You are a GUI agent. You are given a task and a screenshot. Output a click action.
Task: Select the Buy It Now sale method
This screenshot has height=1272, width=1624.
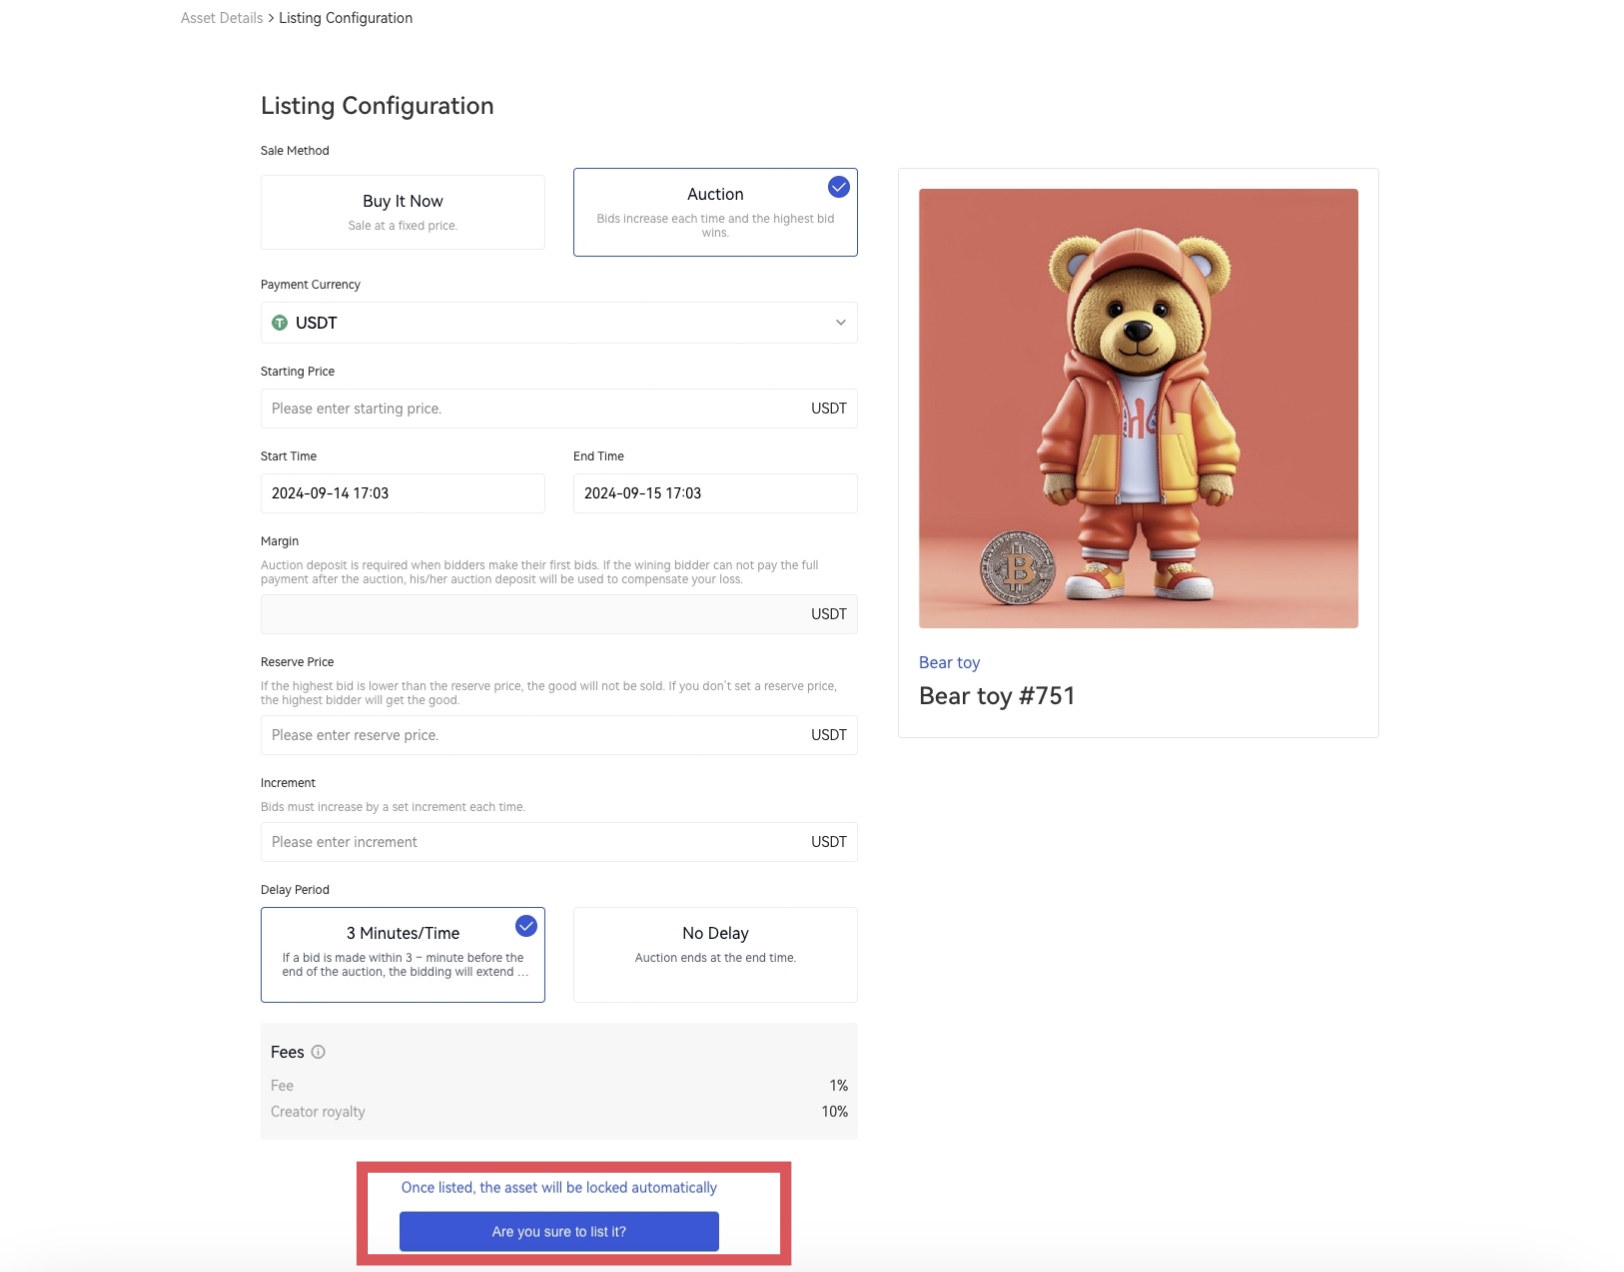pos(402,212)
